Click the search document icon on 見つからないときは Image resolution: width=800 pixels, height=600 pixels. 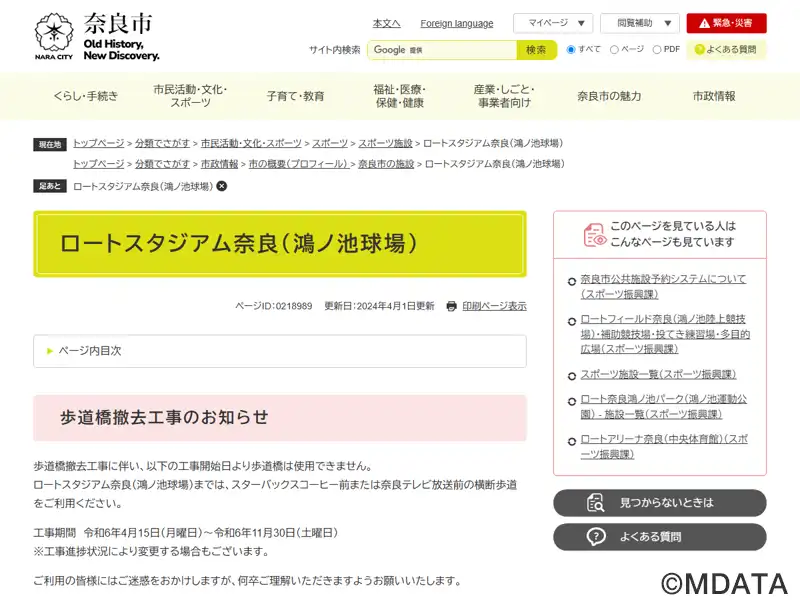[x=595, y=503]
